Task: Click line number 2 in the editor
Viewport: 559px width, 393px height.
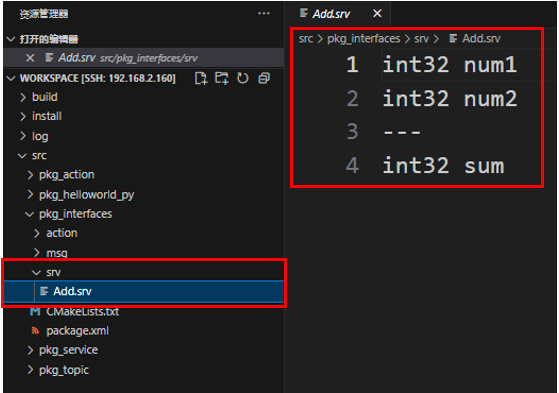Action: [352, 98]
